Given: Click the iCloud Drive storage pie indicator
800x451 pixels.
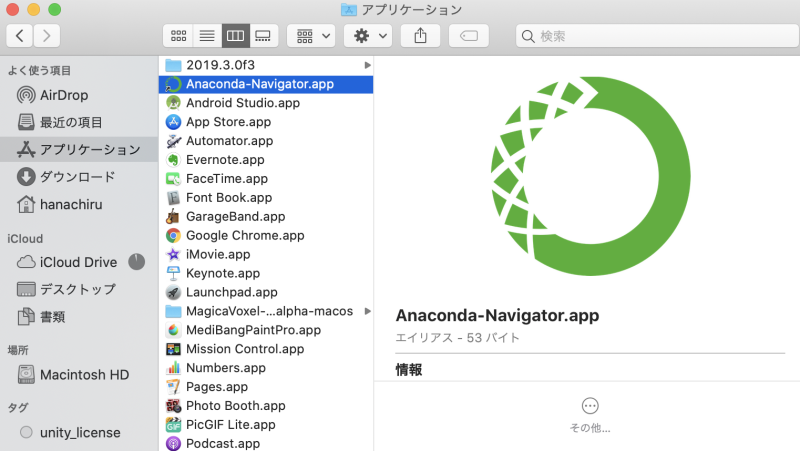Looking at the screenshot, I should coord(136,262).
